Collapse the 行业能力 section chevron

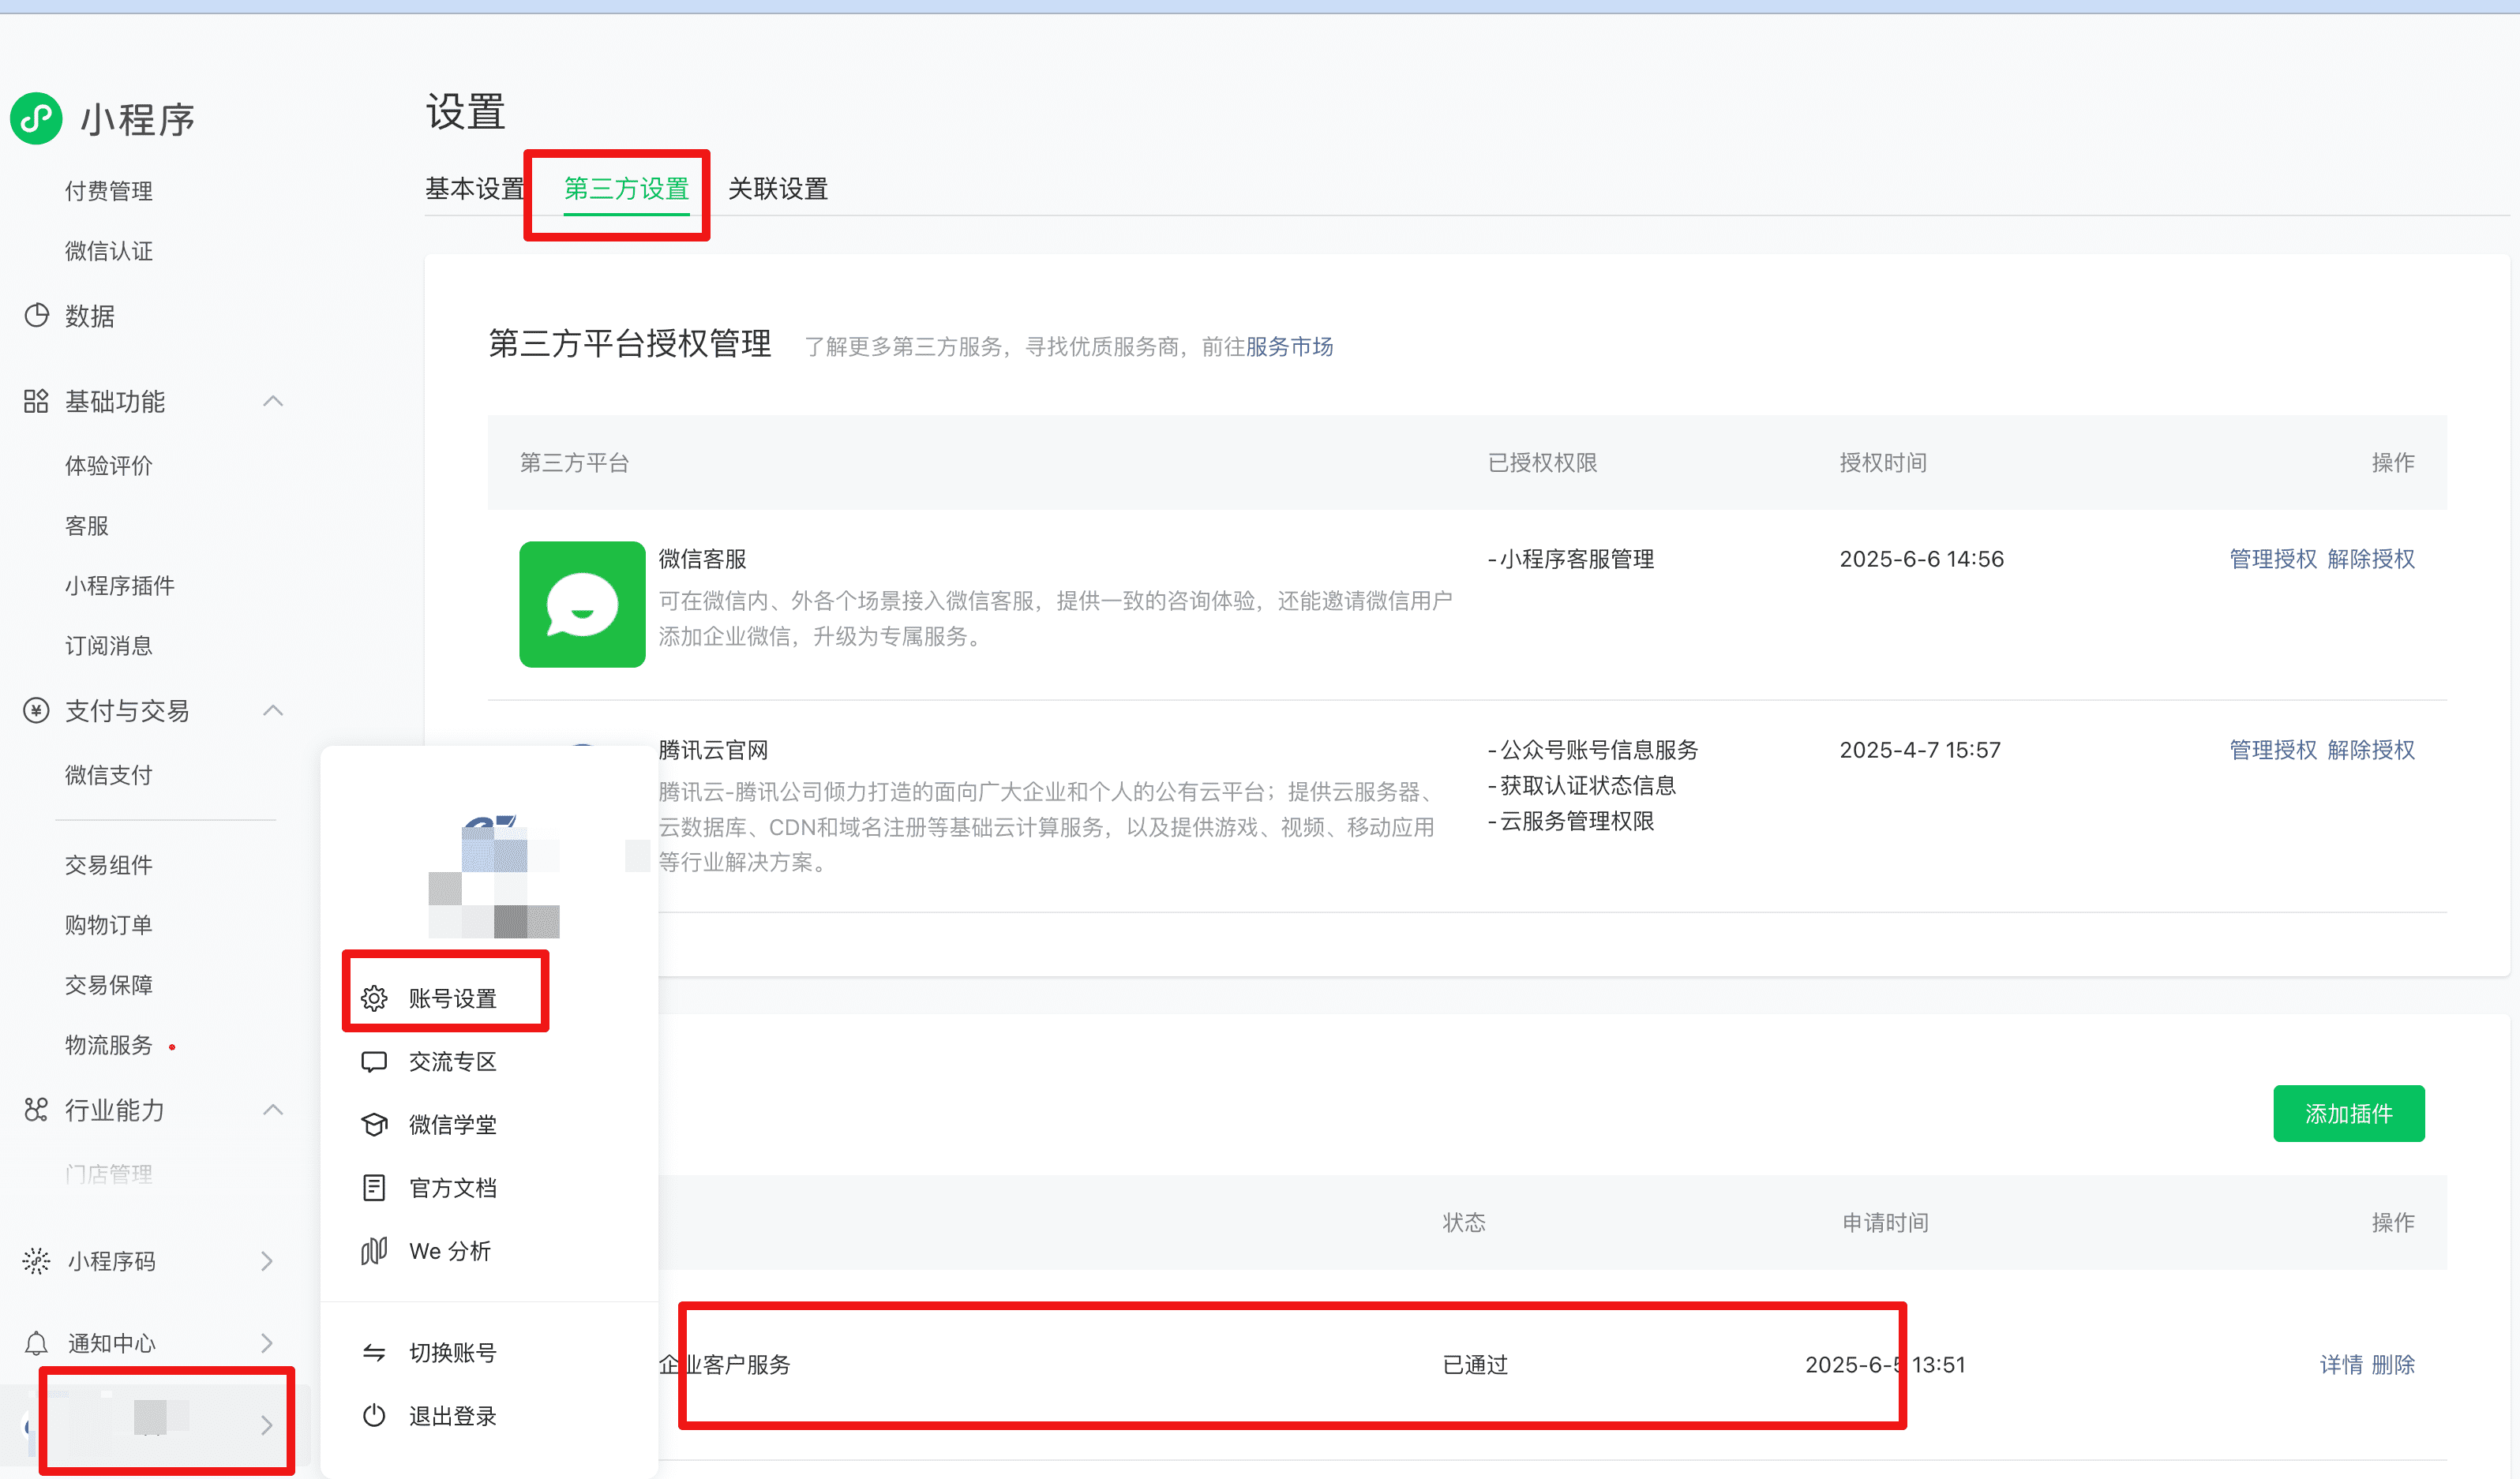point(273,1110)
